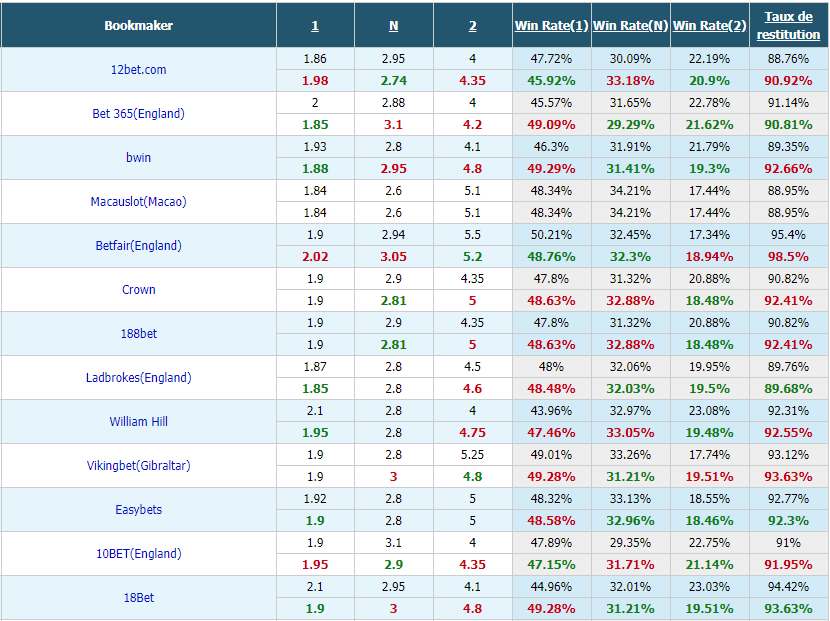Select Easybets restitution value 92.3%
The width and height of the screenshot is (830, 621).
coord(788,520)
